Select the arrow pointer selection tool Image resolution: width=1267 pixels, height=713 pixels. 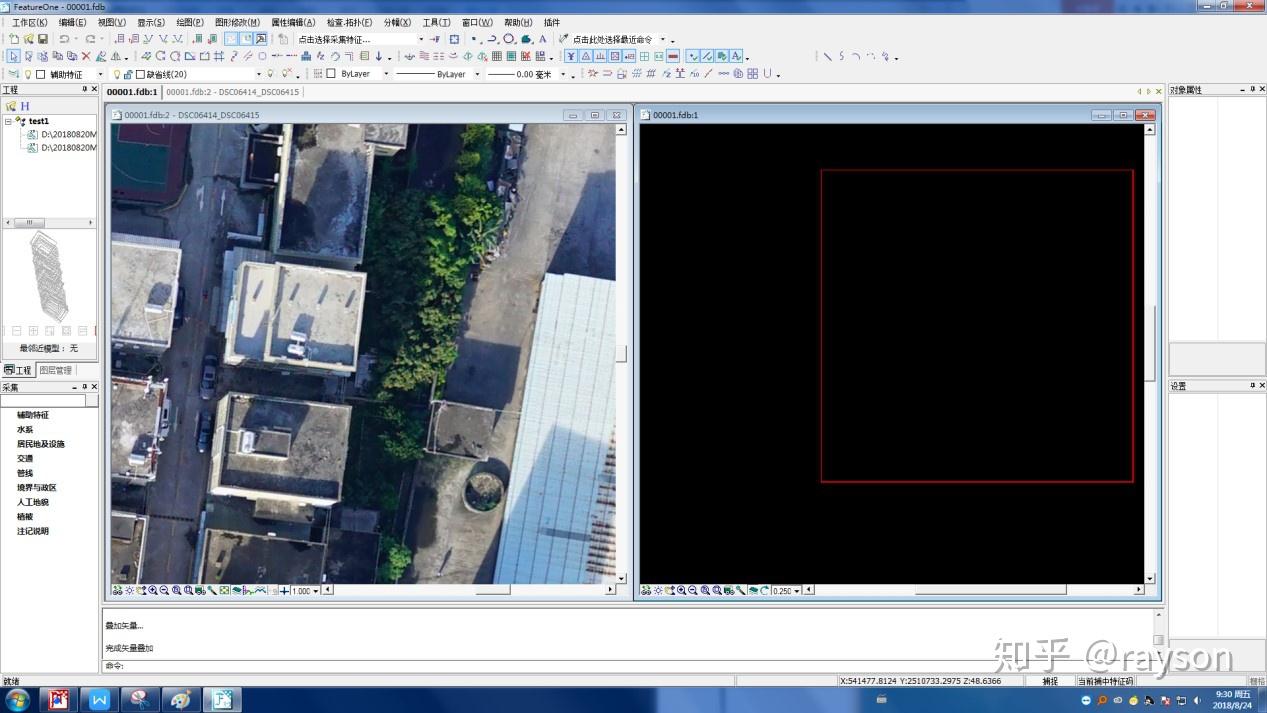[x=13, y=56]
